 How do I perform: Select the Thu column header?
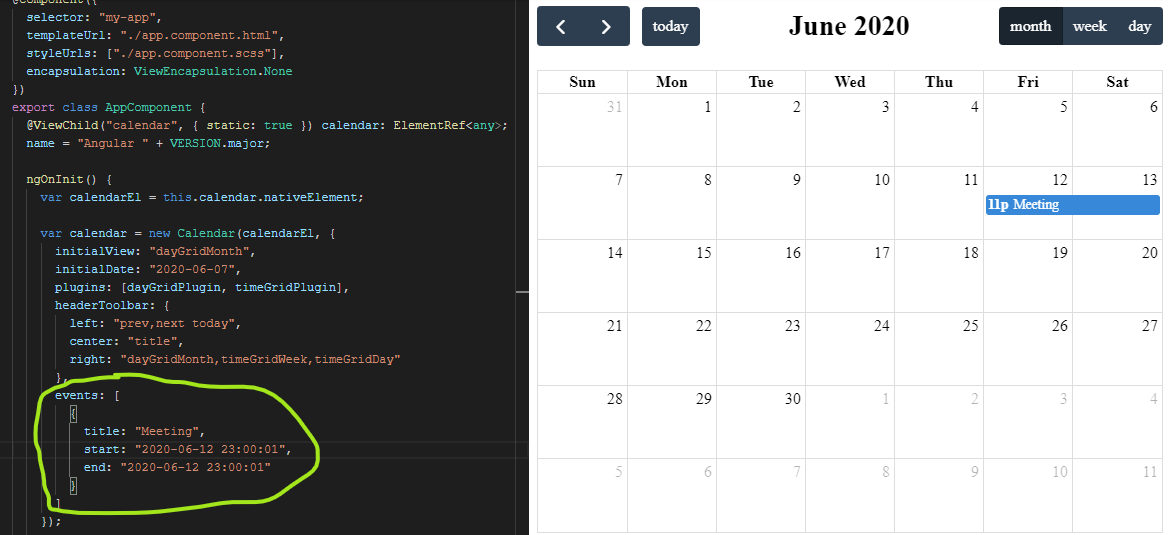tap(939, 82)
